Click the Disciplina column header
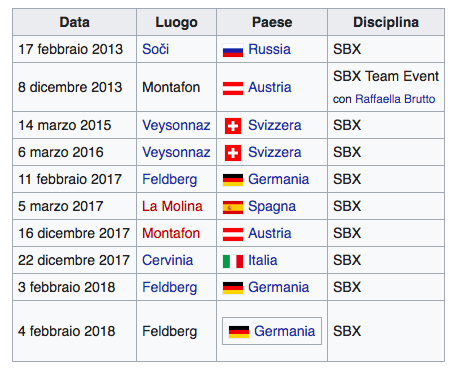456x376 pixels. pos(386,22)
